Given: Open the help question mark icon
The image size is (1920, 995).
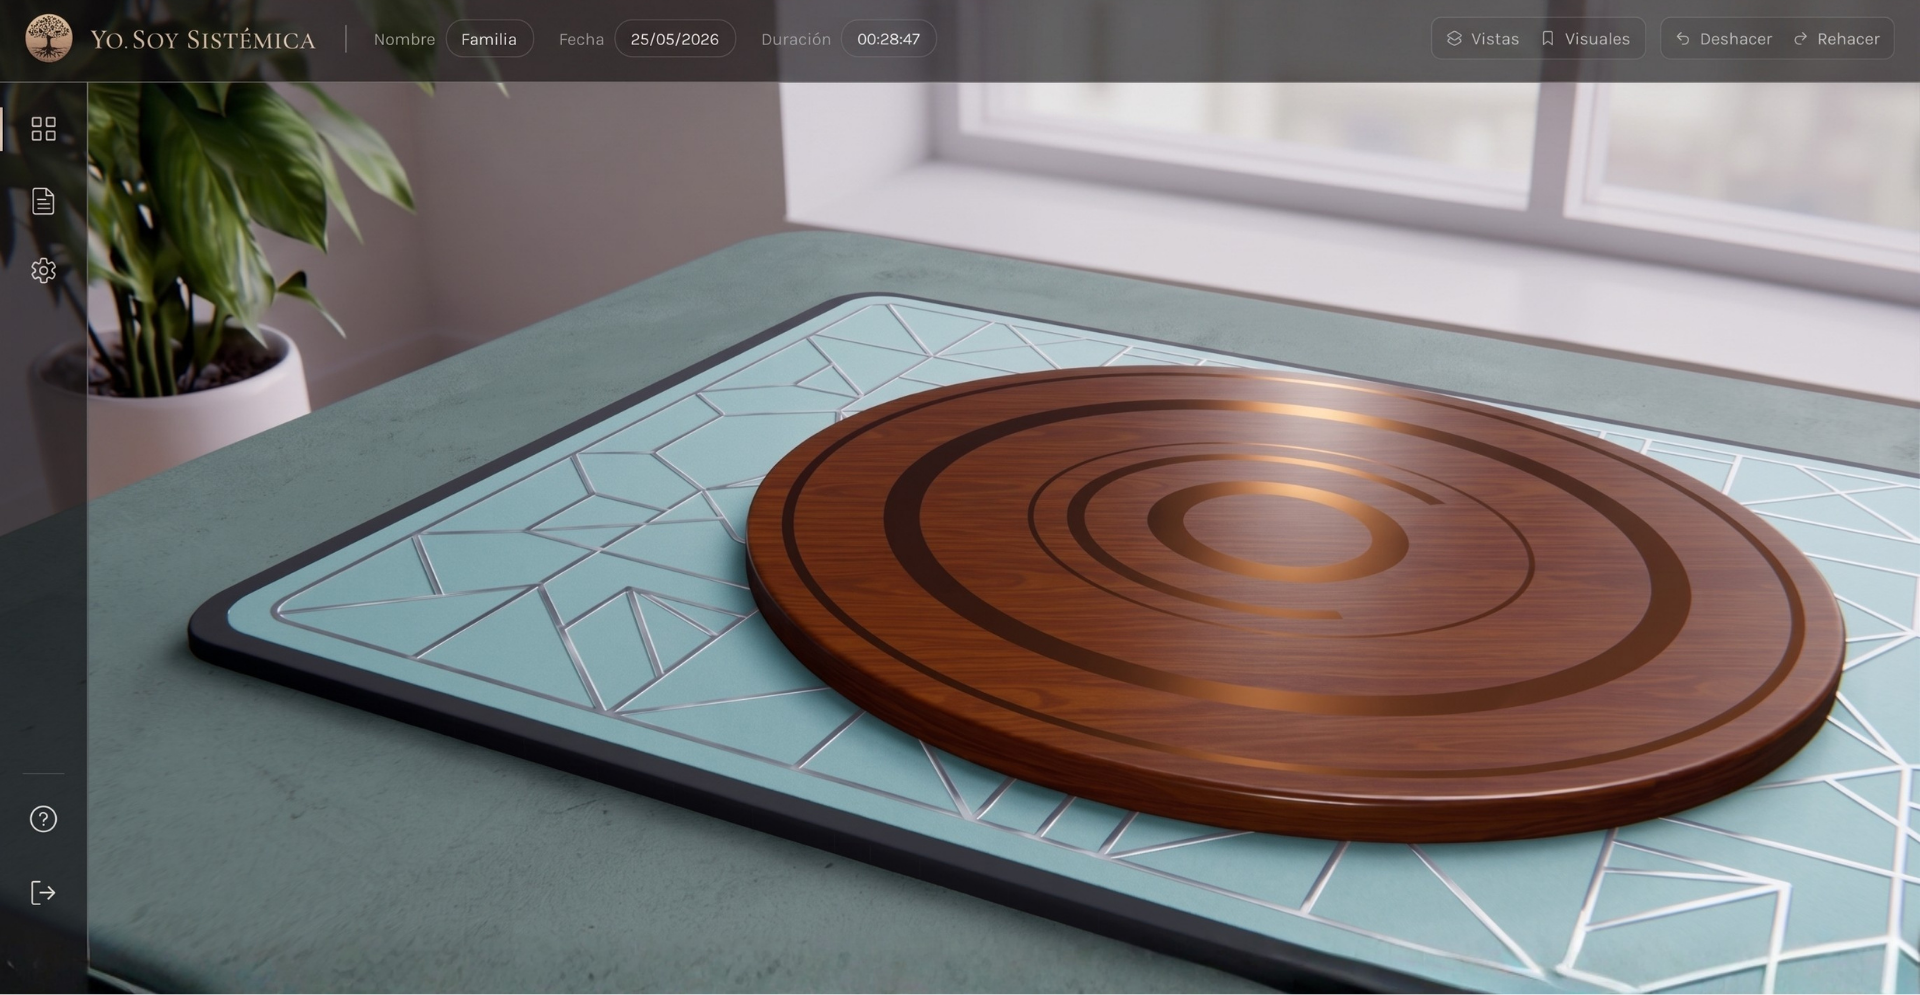Looking at the screenshot, I should tap(43, 819).
